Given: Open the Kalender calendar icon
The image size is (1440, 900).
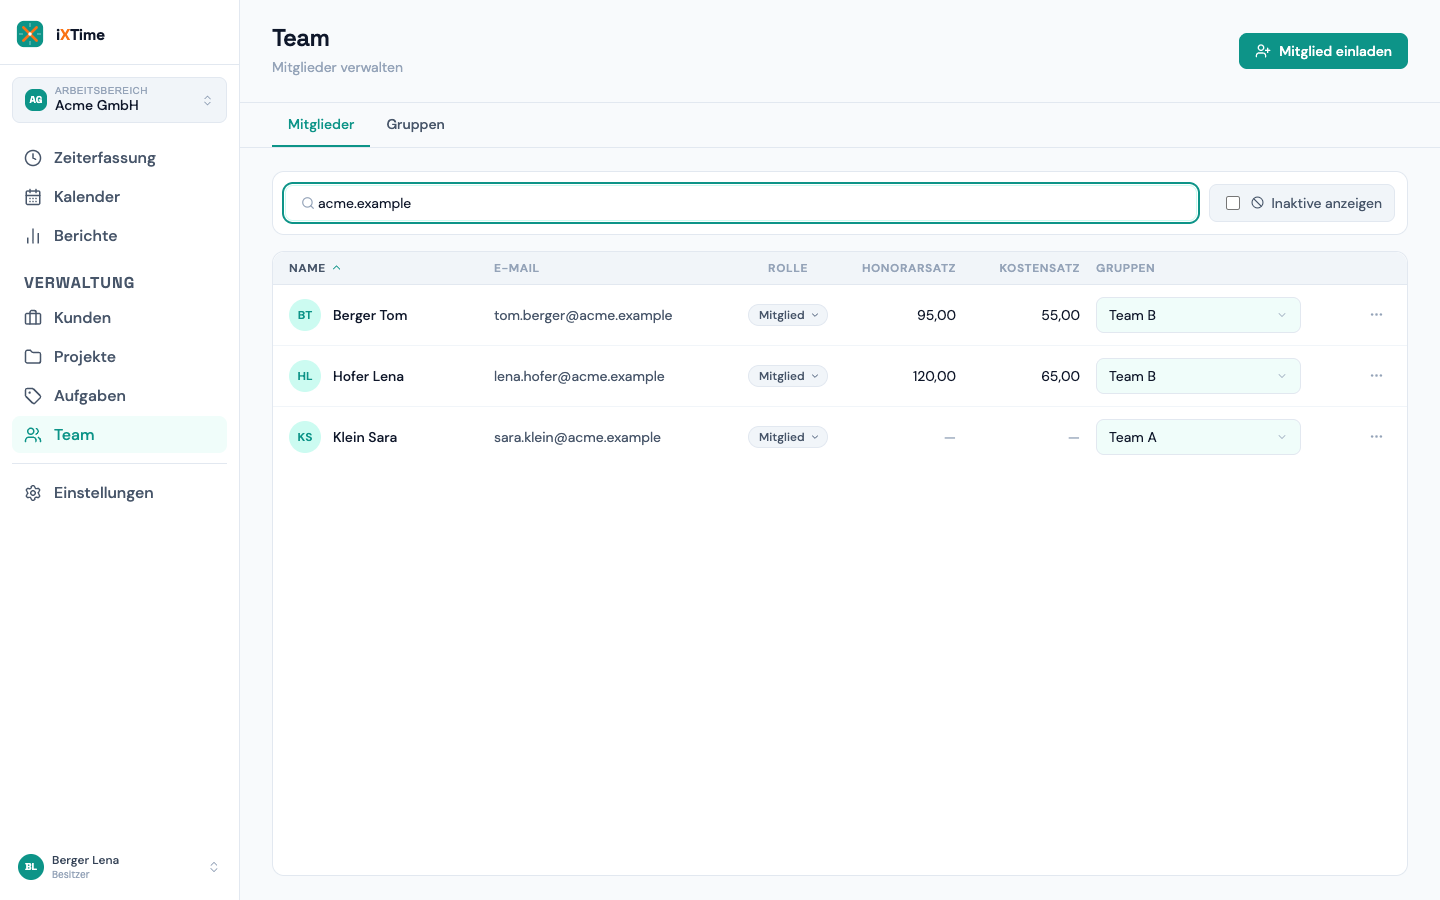Looking at the screenshot, I should [x=33, y=197].
